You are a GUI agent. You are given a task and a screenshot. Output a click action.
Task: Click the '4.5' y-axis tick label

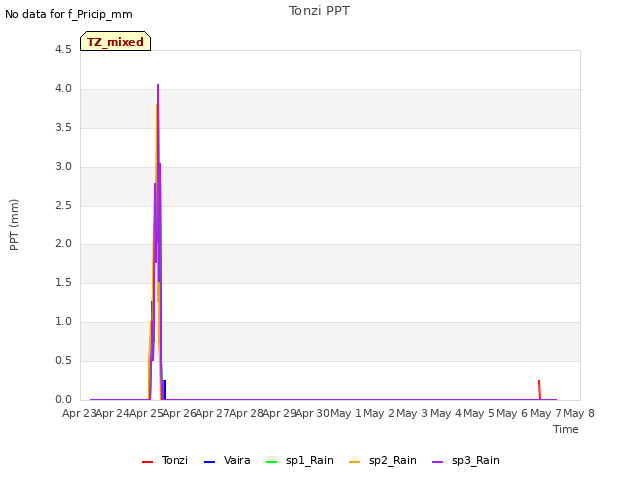click(x=63, y=50)
